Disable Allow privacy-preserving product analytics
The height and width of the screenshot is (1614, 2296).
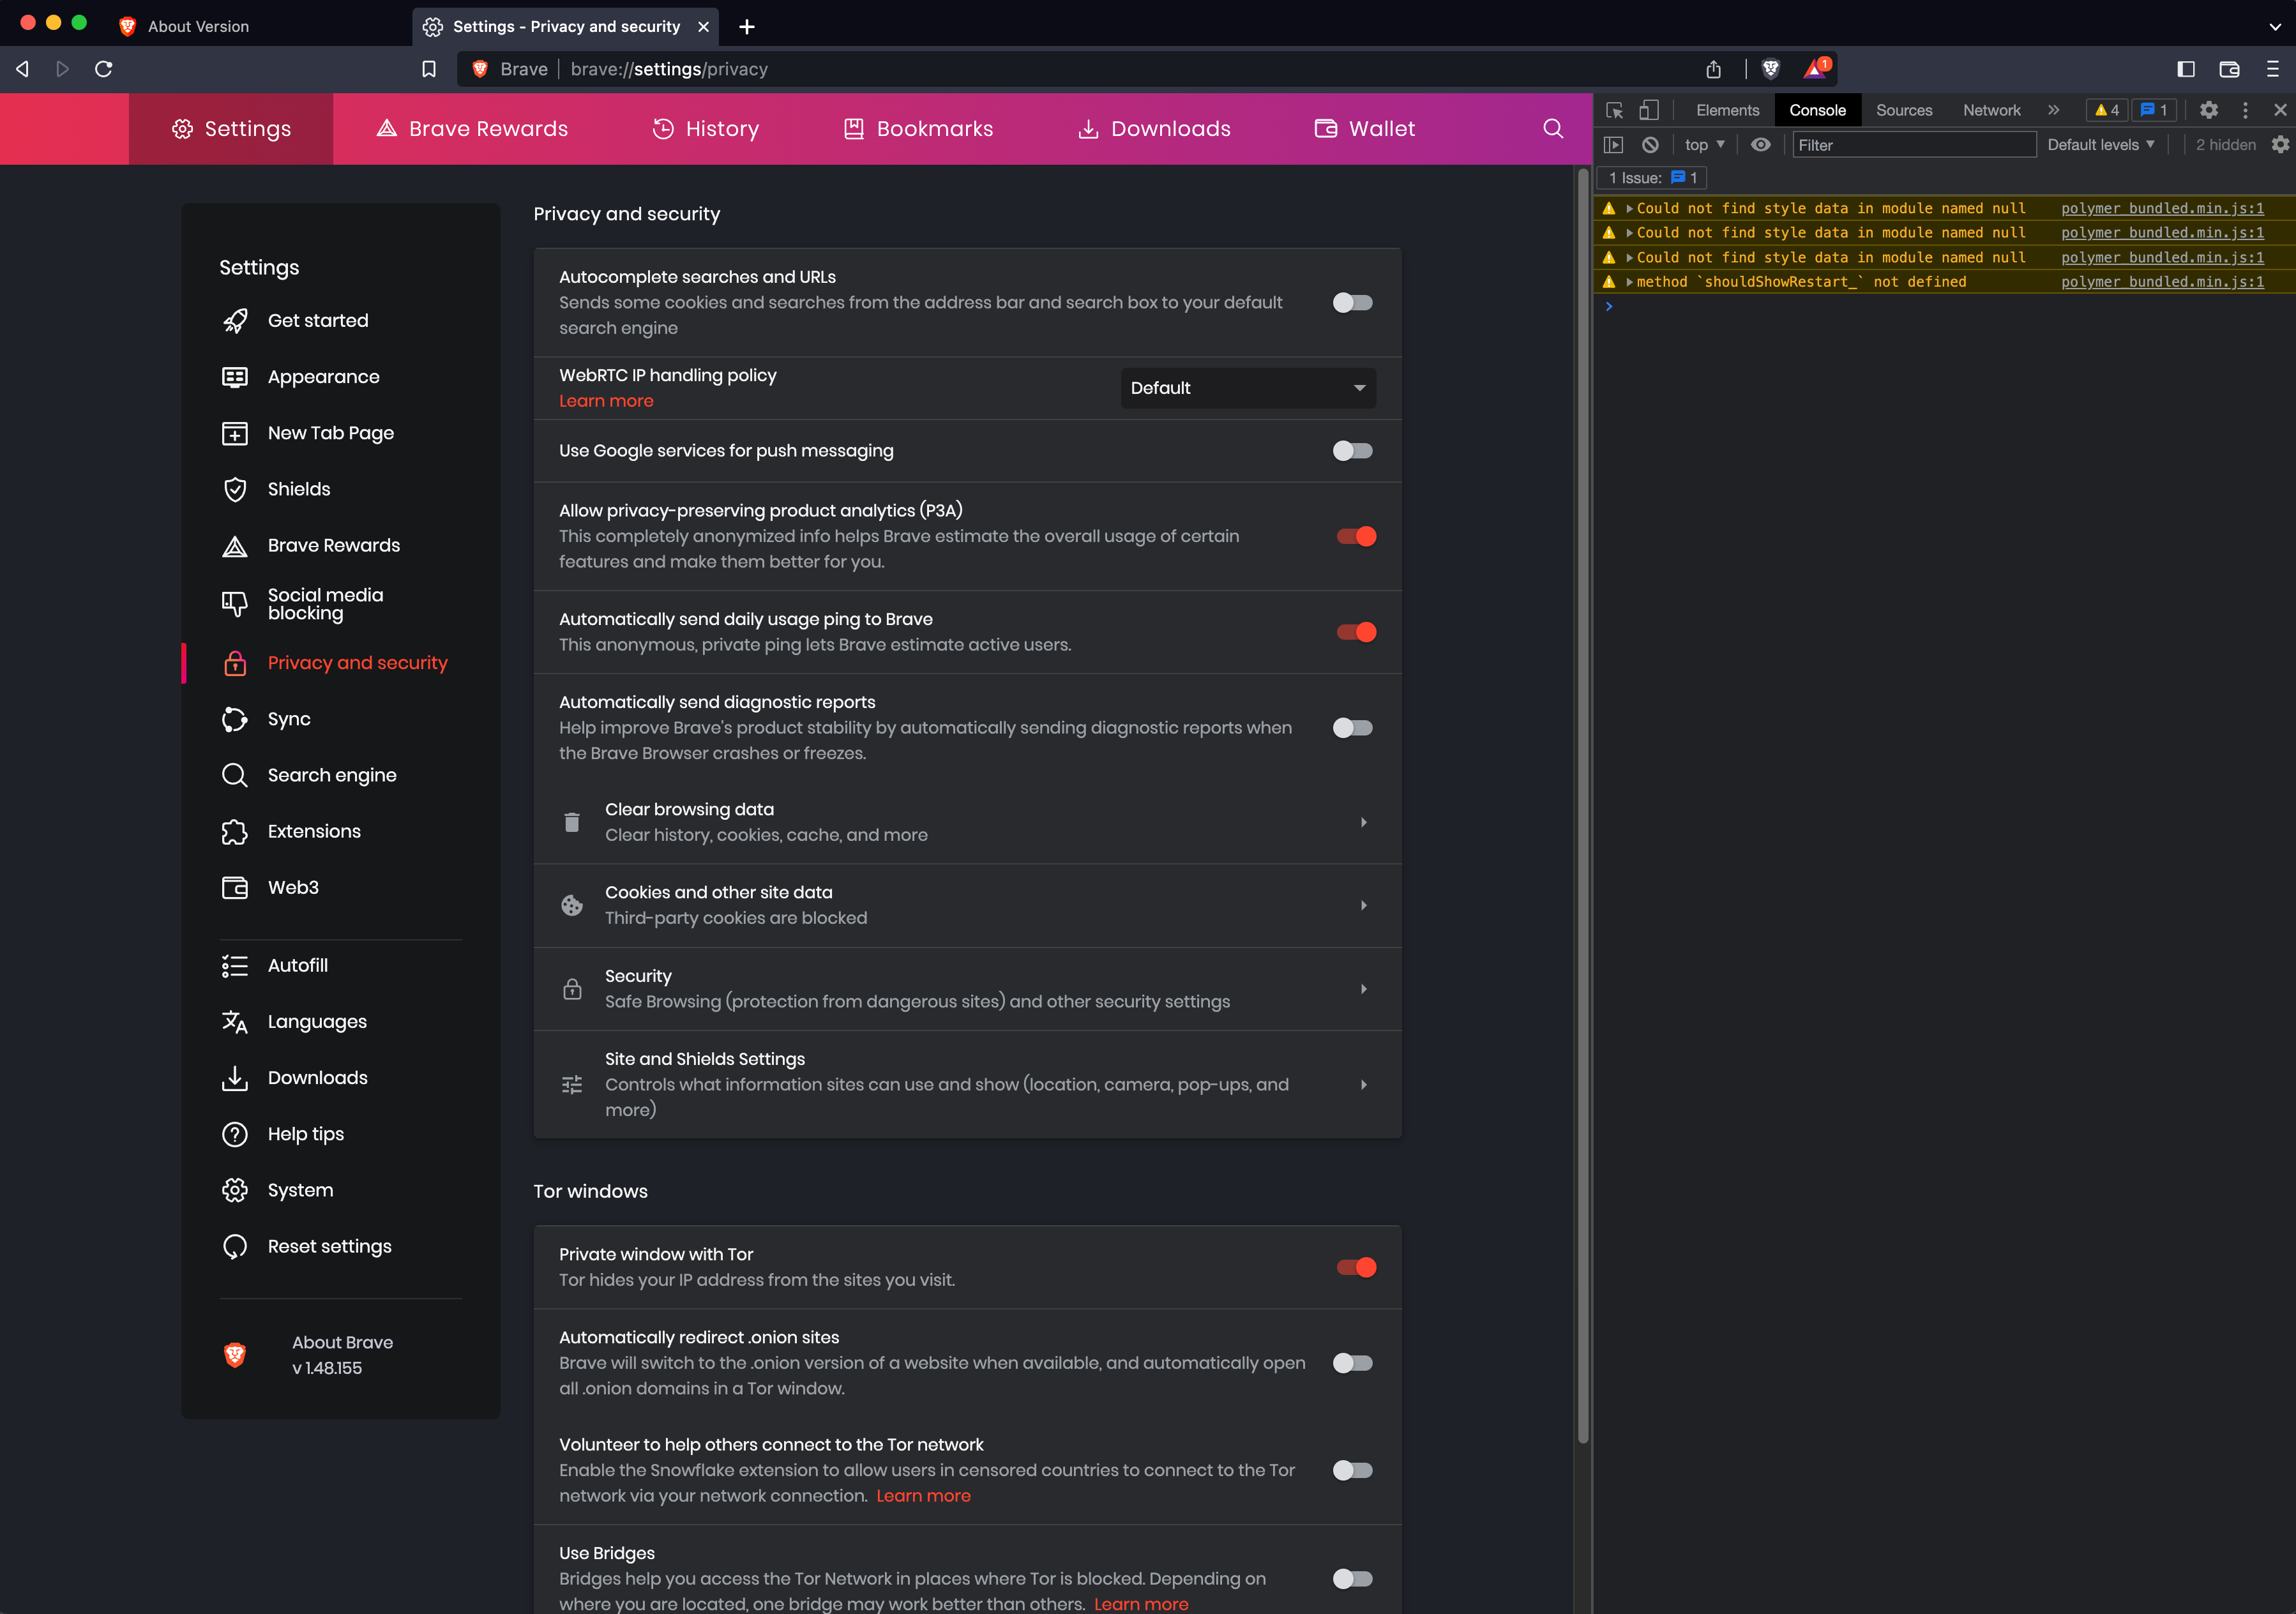pos(1355,536)
